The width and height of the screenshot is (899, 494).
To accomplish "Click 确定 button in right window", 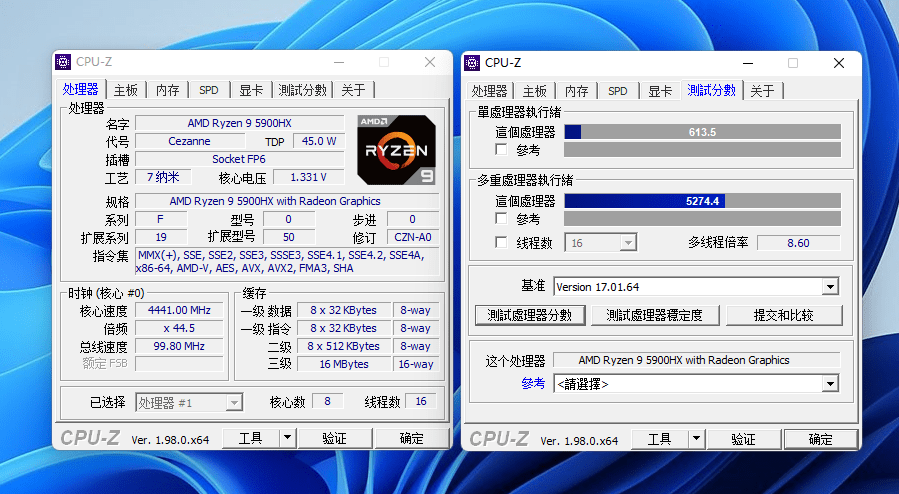I will (820, 440).
